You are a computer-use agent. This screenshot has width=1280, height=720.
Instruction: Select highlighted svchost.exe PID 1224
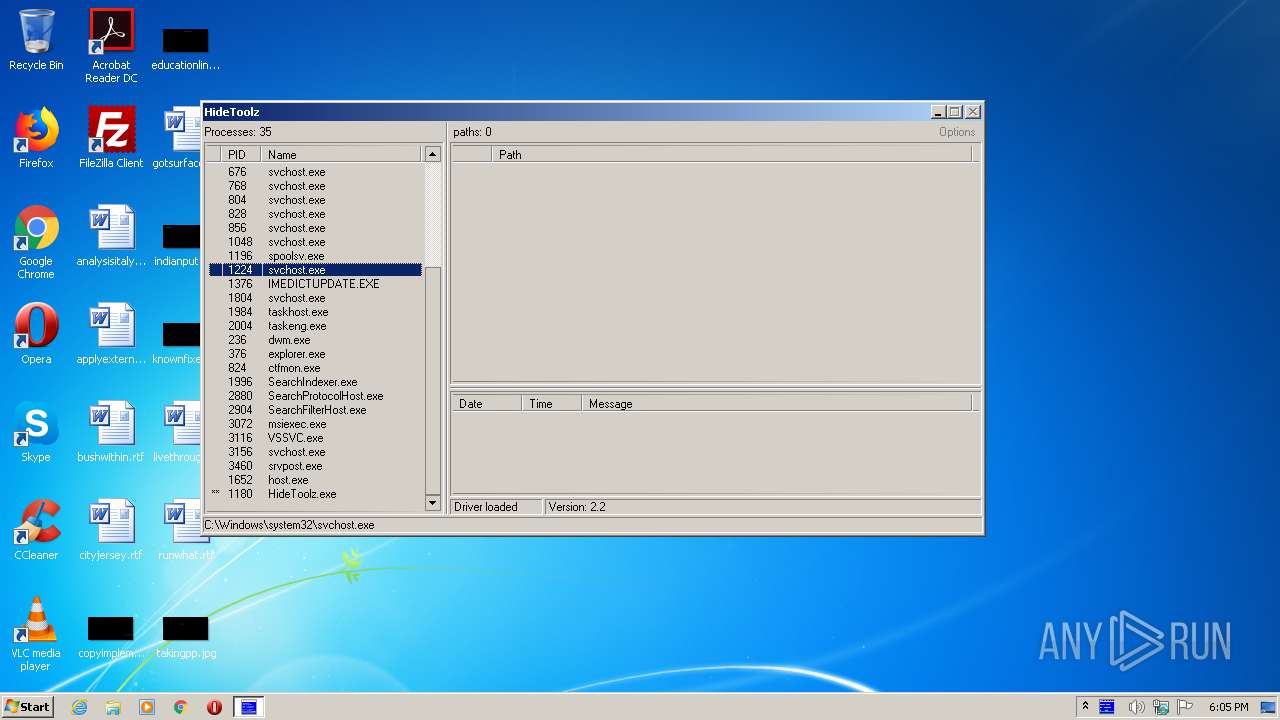[315, 270]
